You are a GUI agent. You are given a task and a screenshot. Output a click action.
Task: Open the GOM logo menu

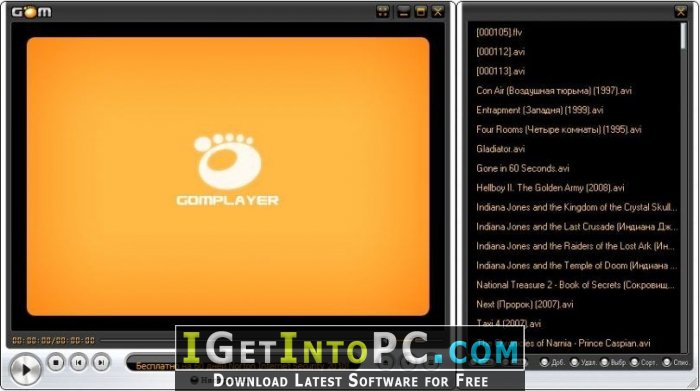pos(31,12)
